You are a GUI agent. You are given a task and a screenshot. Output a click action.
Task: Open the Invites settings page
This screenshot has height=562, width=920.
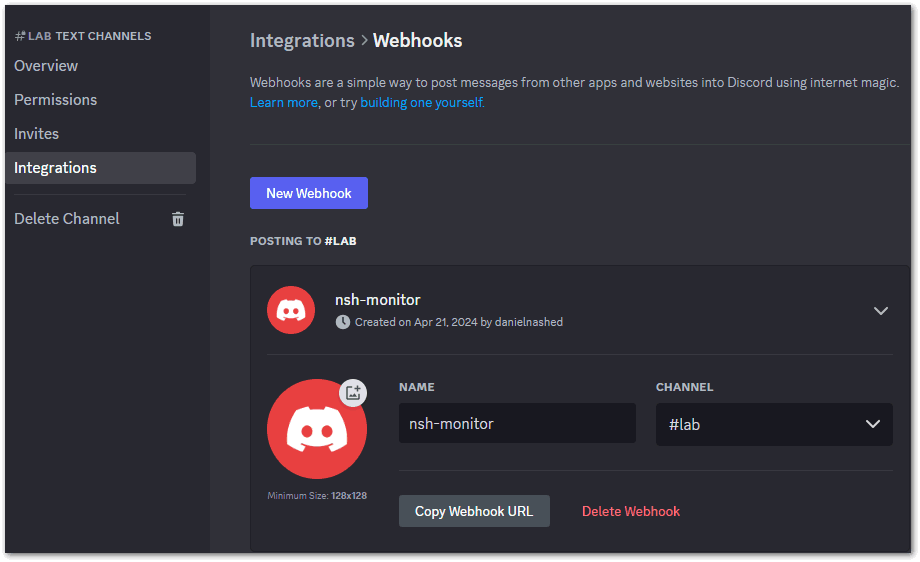pyautogui.click(x=36, y=134)
